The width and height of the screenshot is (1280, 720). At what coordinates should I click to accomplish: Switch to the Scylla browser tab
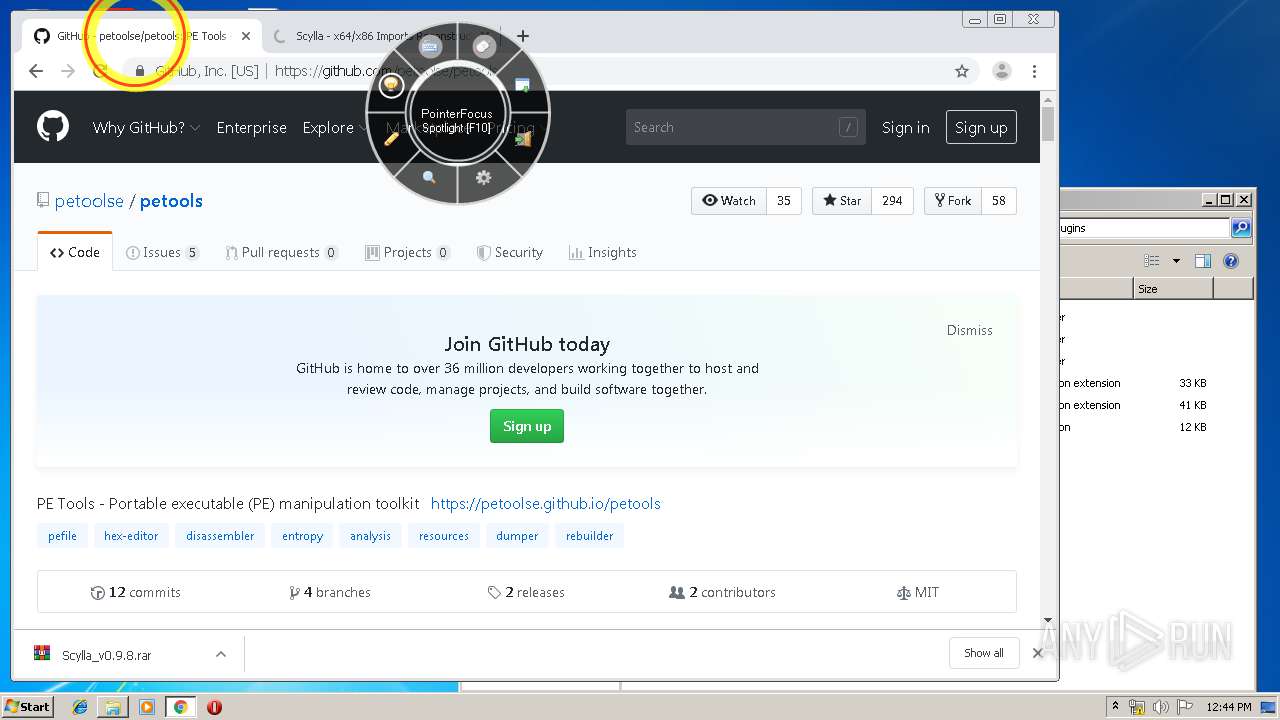pos(380,36)
